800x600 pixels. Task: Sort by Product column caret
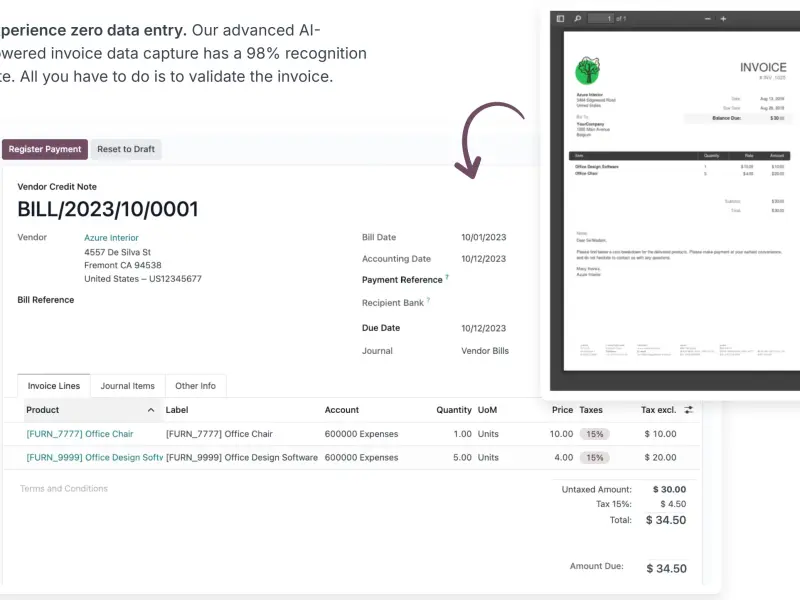[x=151, y=410]
